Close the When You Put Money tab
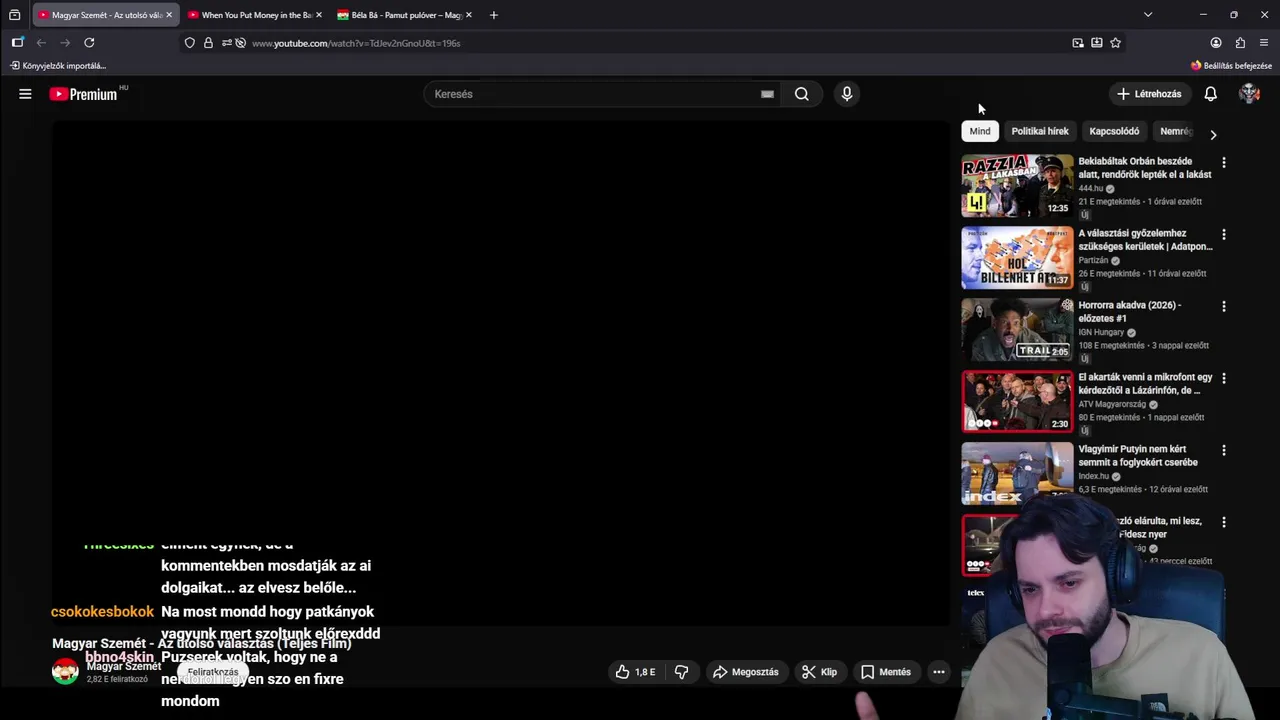 pos(319,15)
